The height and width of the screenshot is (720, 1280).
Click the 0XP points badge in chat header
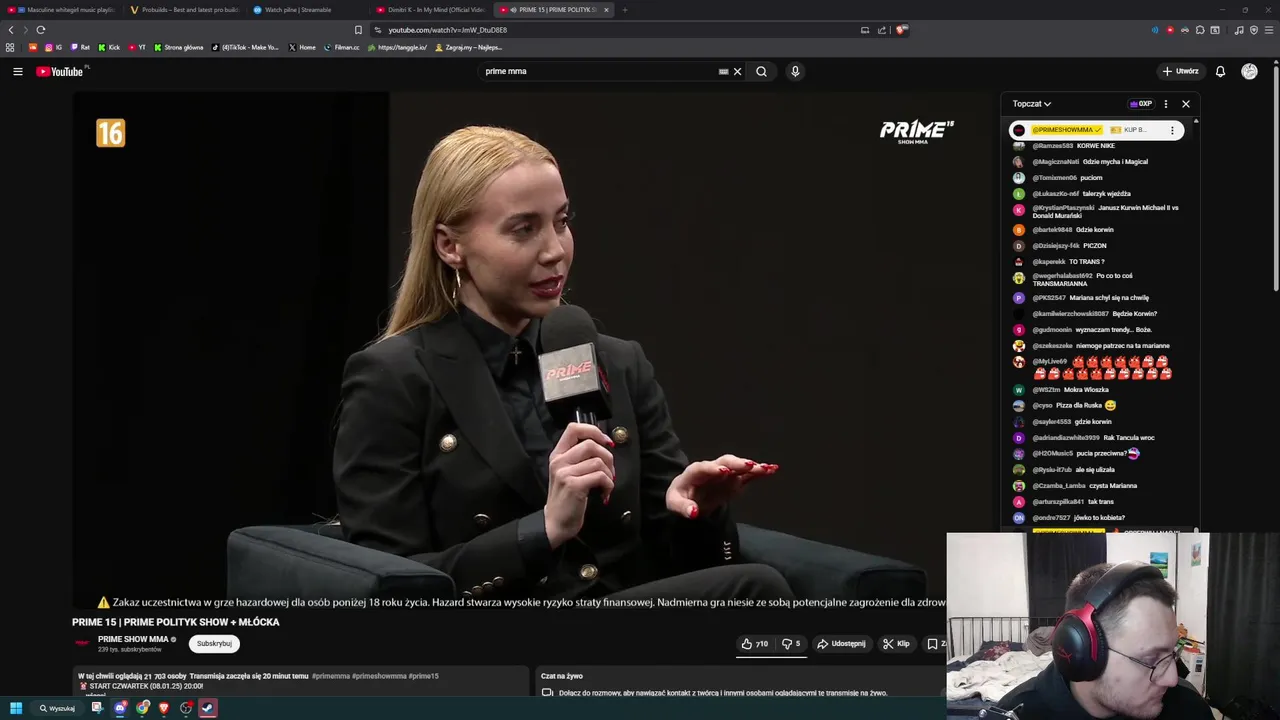pos(1141,104)
